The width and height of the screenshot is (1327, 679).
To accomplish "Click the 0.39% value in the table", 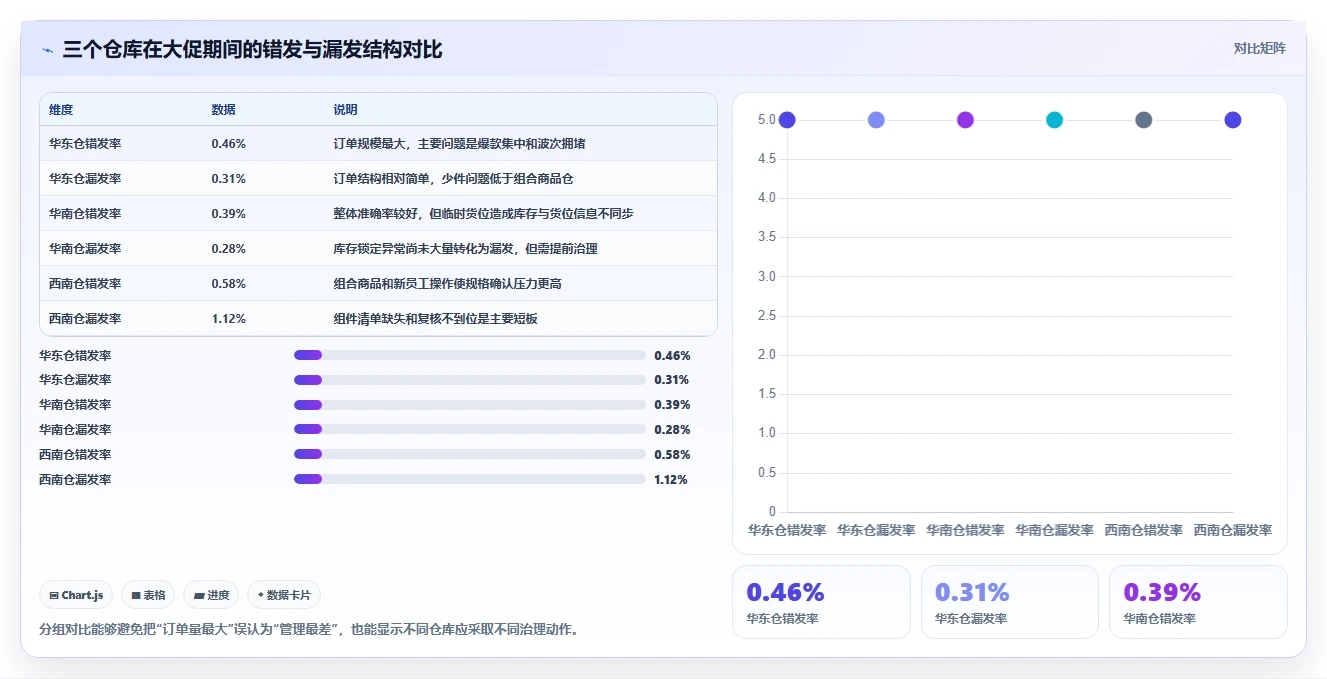I will [x=228, y=214].
